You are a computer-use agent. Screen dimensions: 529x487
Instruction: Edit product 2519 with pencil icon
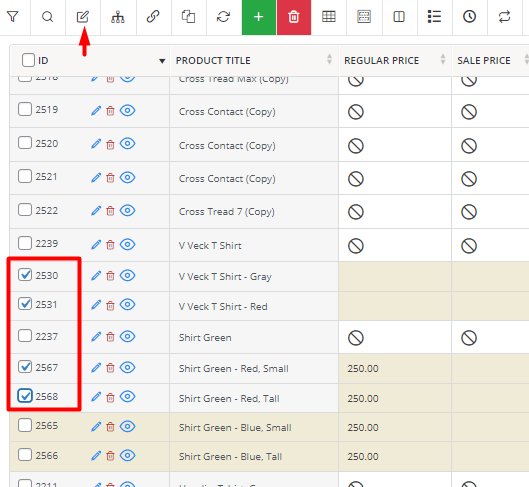click(x=96, y=111)
